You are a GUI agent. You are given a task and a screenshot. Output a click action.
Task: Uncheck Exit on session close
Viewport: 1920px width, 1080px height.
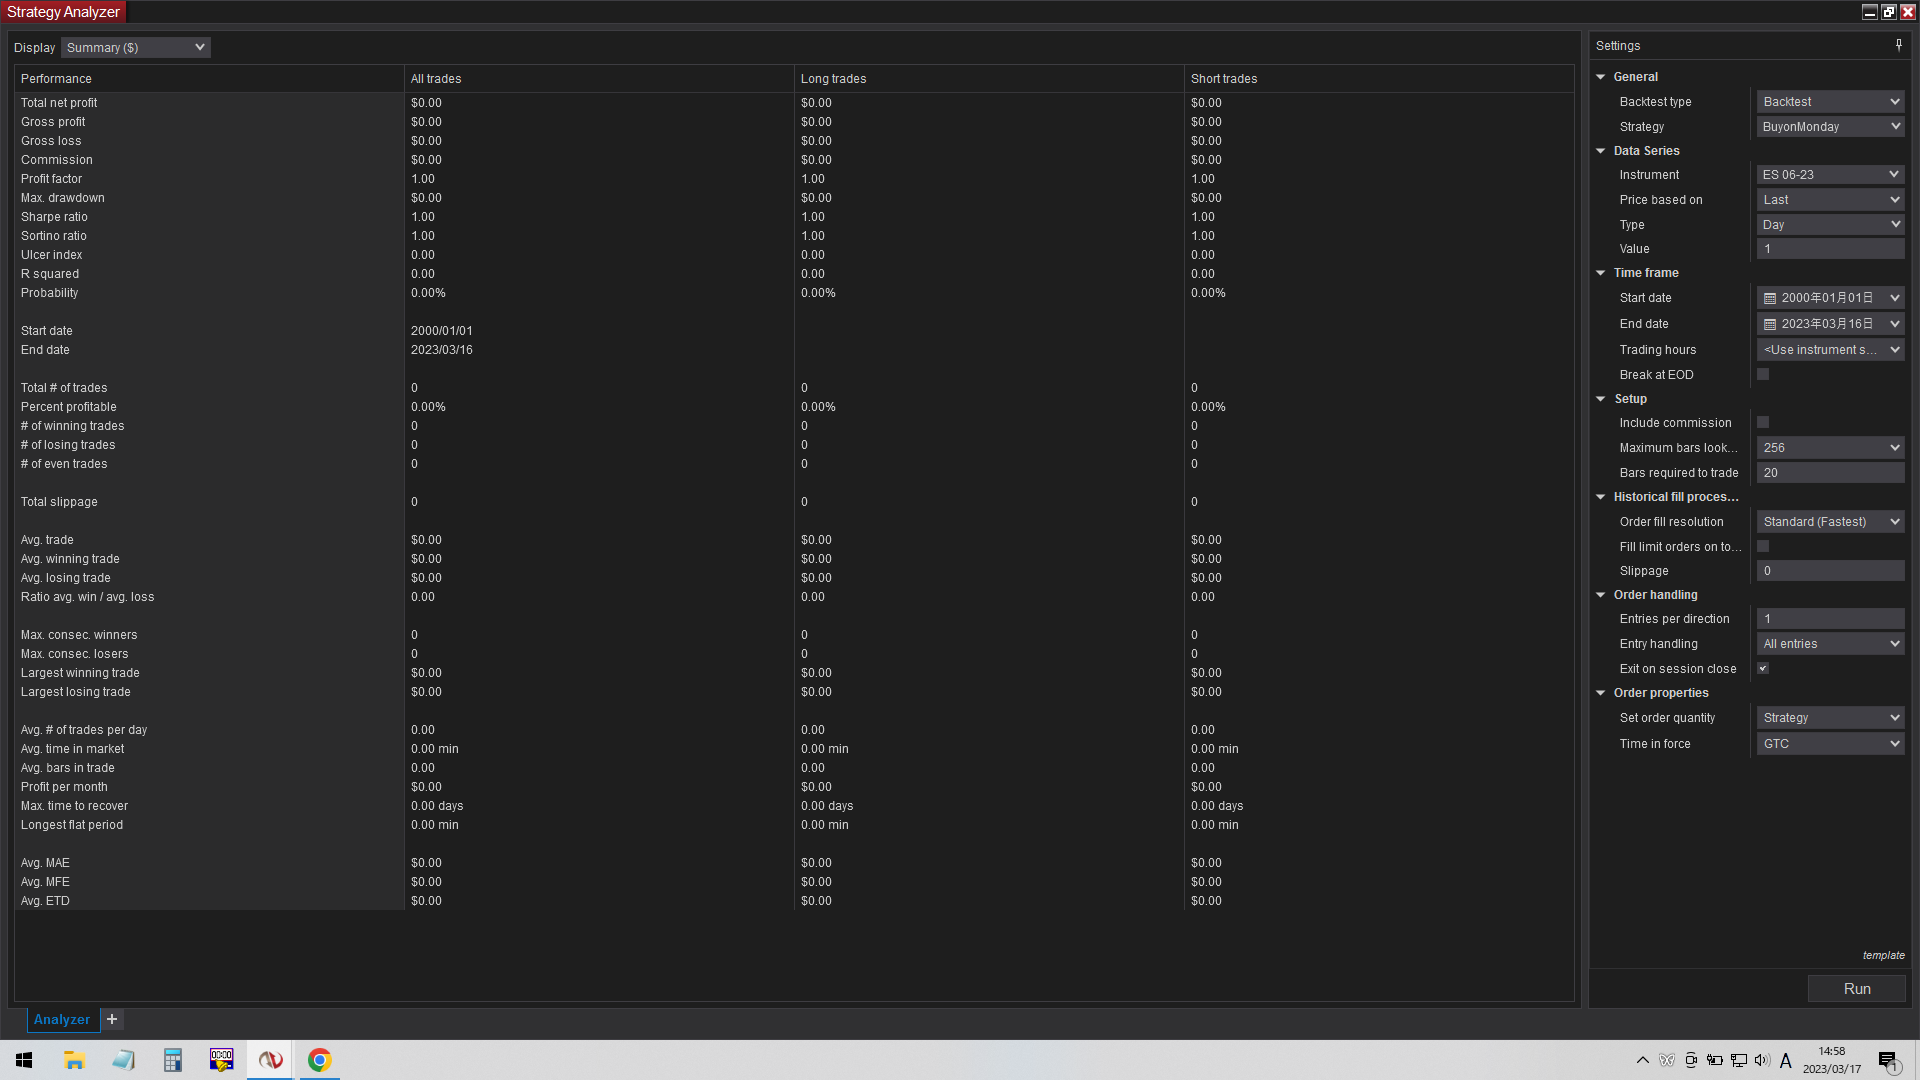tap(1763, 669)
